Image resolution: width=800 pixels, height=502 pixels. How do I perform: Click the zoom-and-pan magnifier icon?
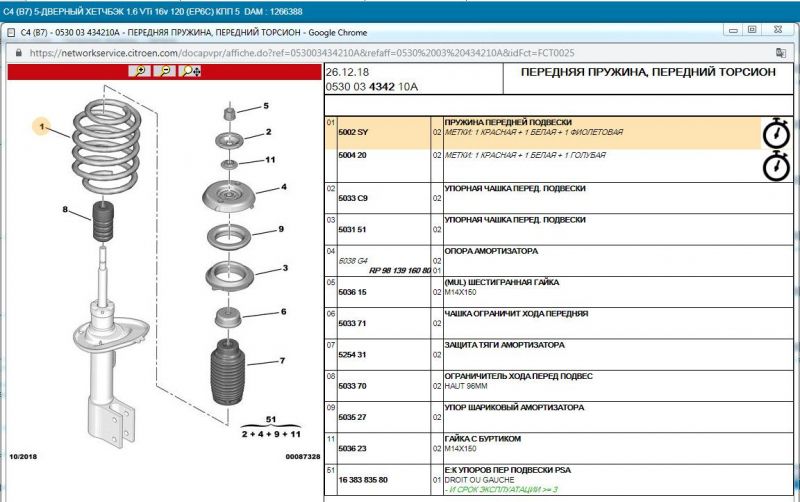(x=188, y=71)
